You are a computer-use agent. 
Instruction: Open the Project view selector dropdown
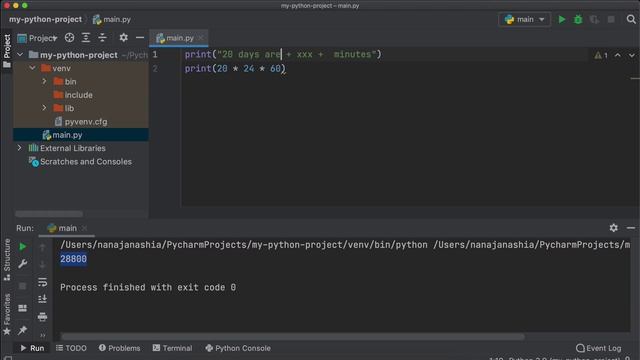[x=38, y=38]
